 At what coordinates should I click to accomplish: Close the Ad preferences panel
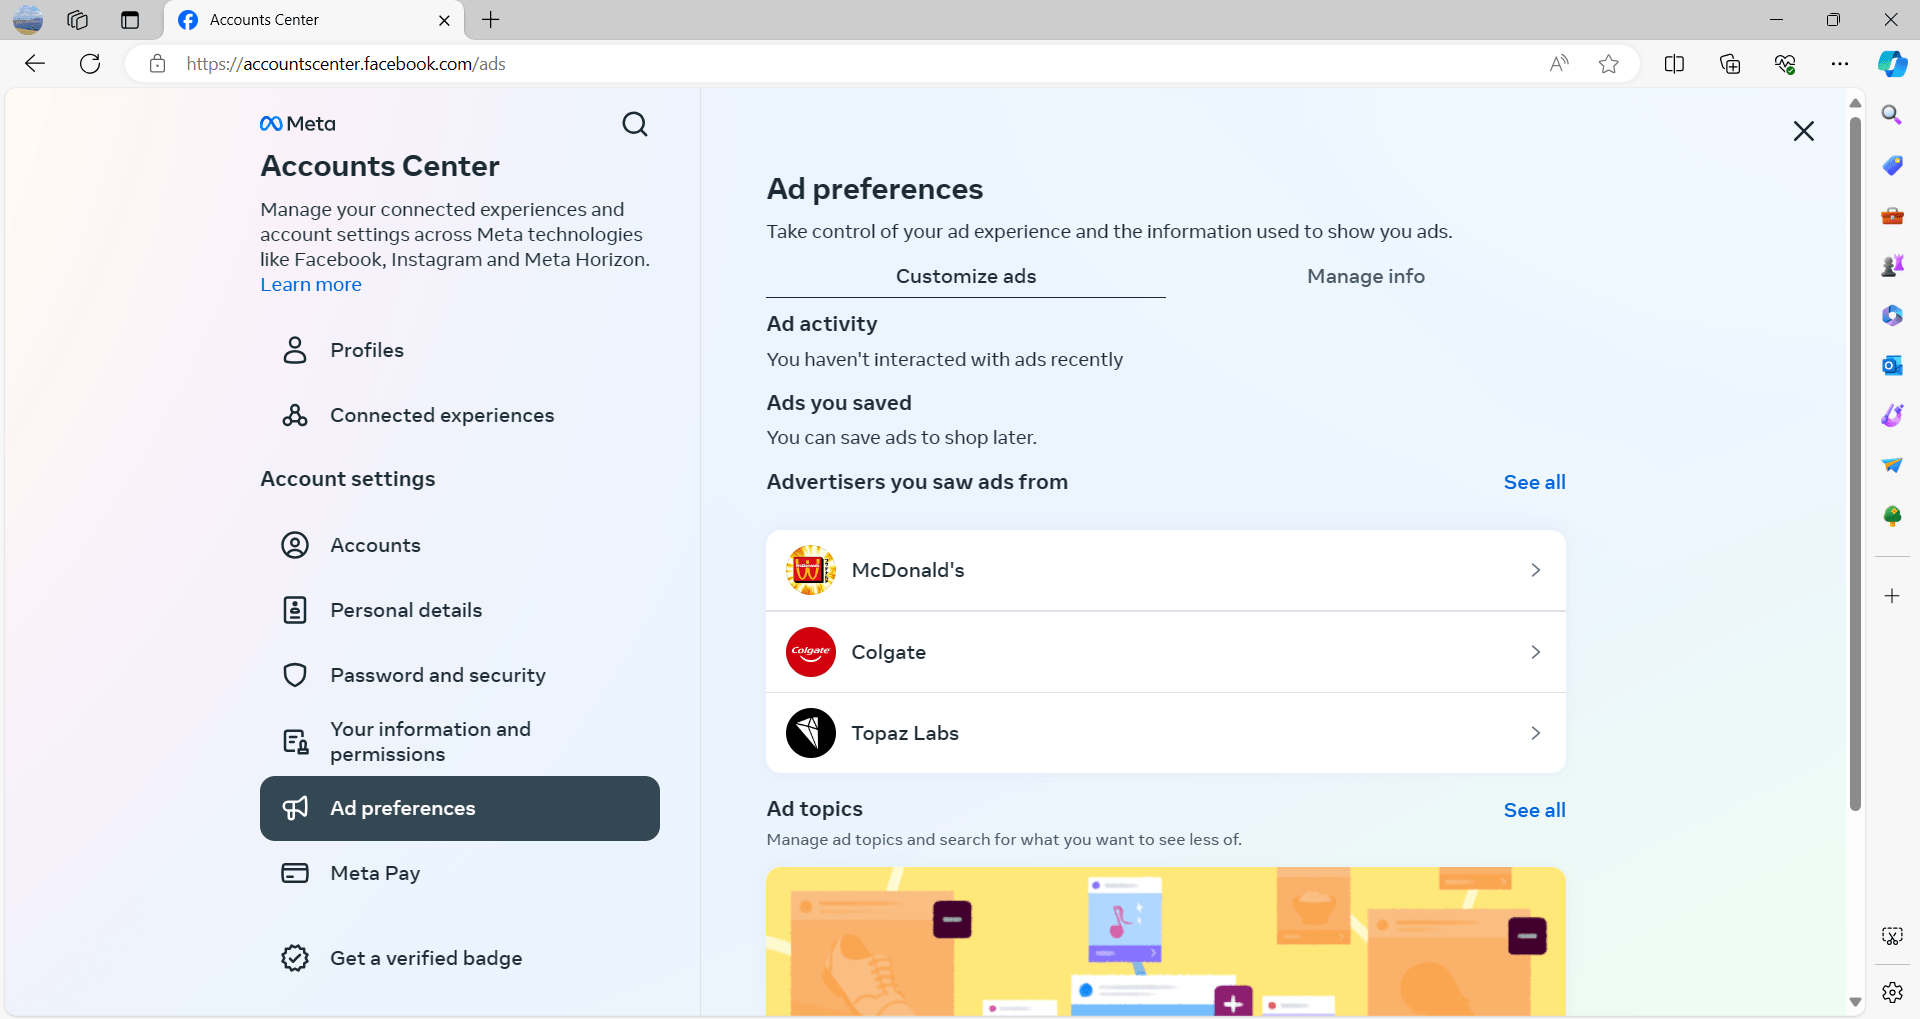(x=1803, y=131)
